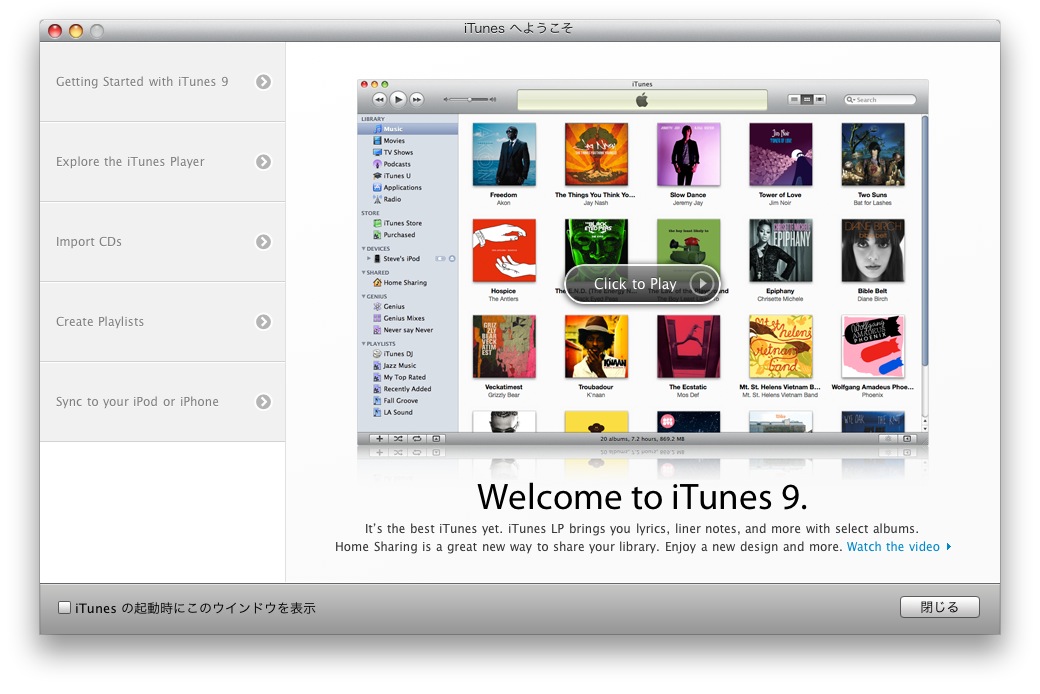Close the iTunes welcome window with red button
1040x694 pixels.
click(x=55, y=31)
